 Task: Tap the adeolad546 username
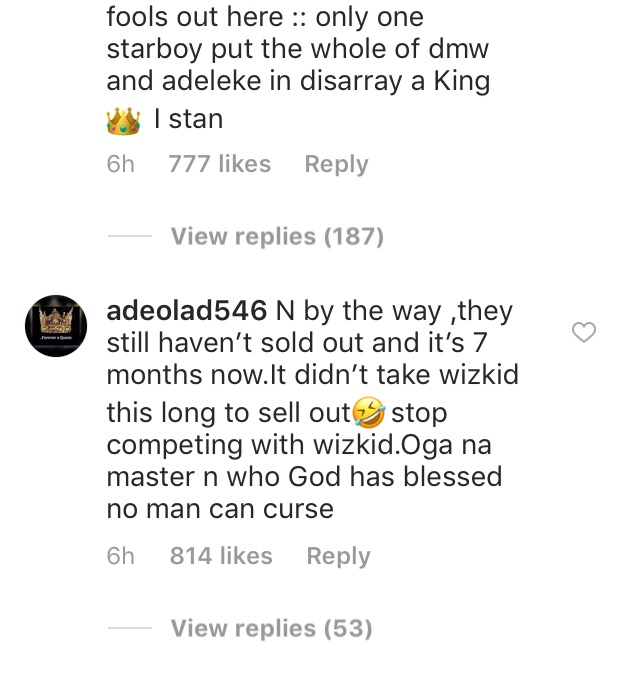coord(186,311)
